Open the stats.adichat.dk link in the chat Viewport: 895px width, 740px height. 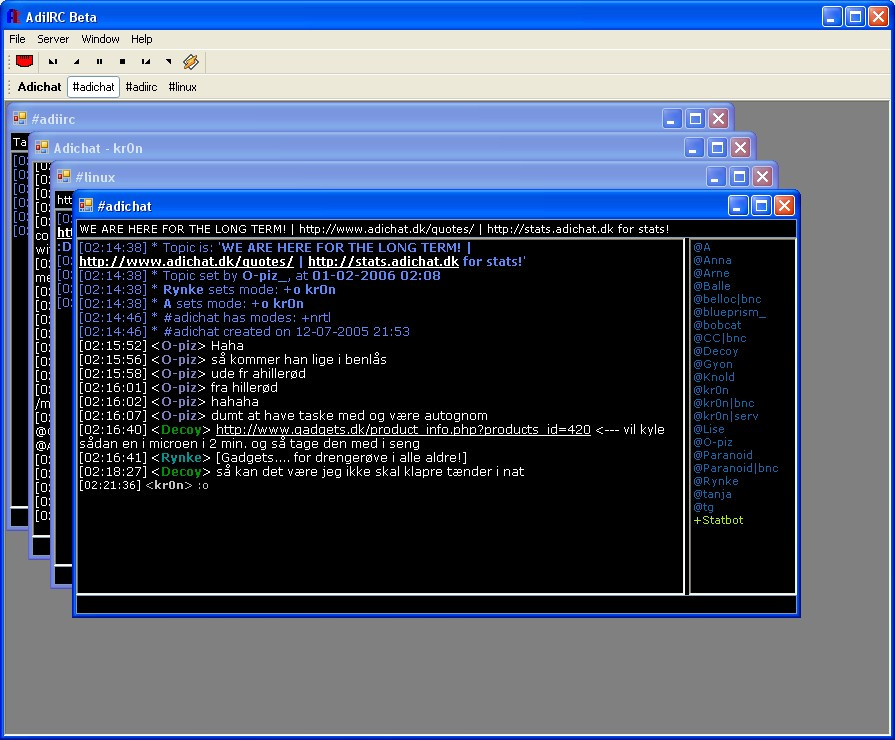(384, 262)
